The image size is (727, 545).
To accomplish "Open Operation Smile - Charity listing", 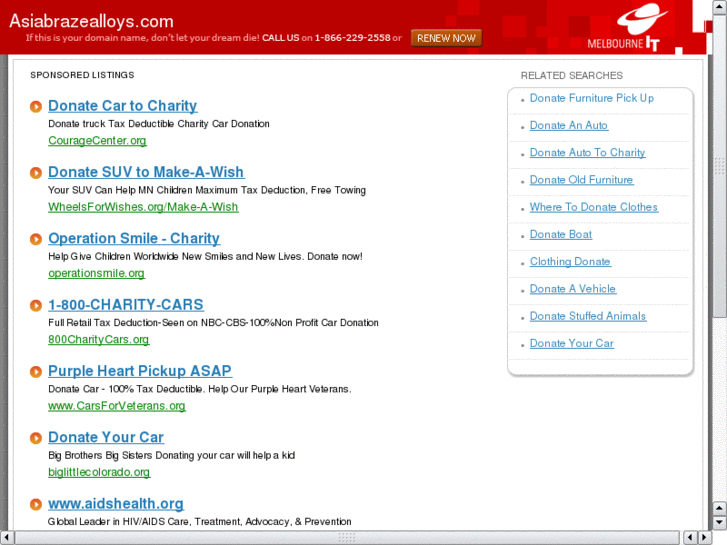I will [134, 238].
